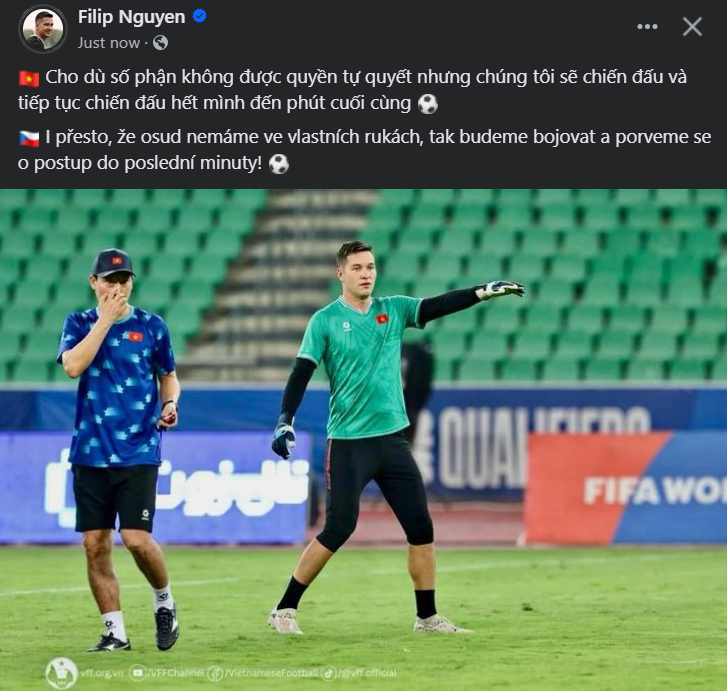Click the Vietnam flag emoji

tap(29, 78)
